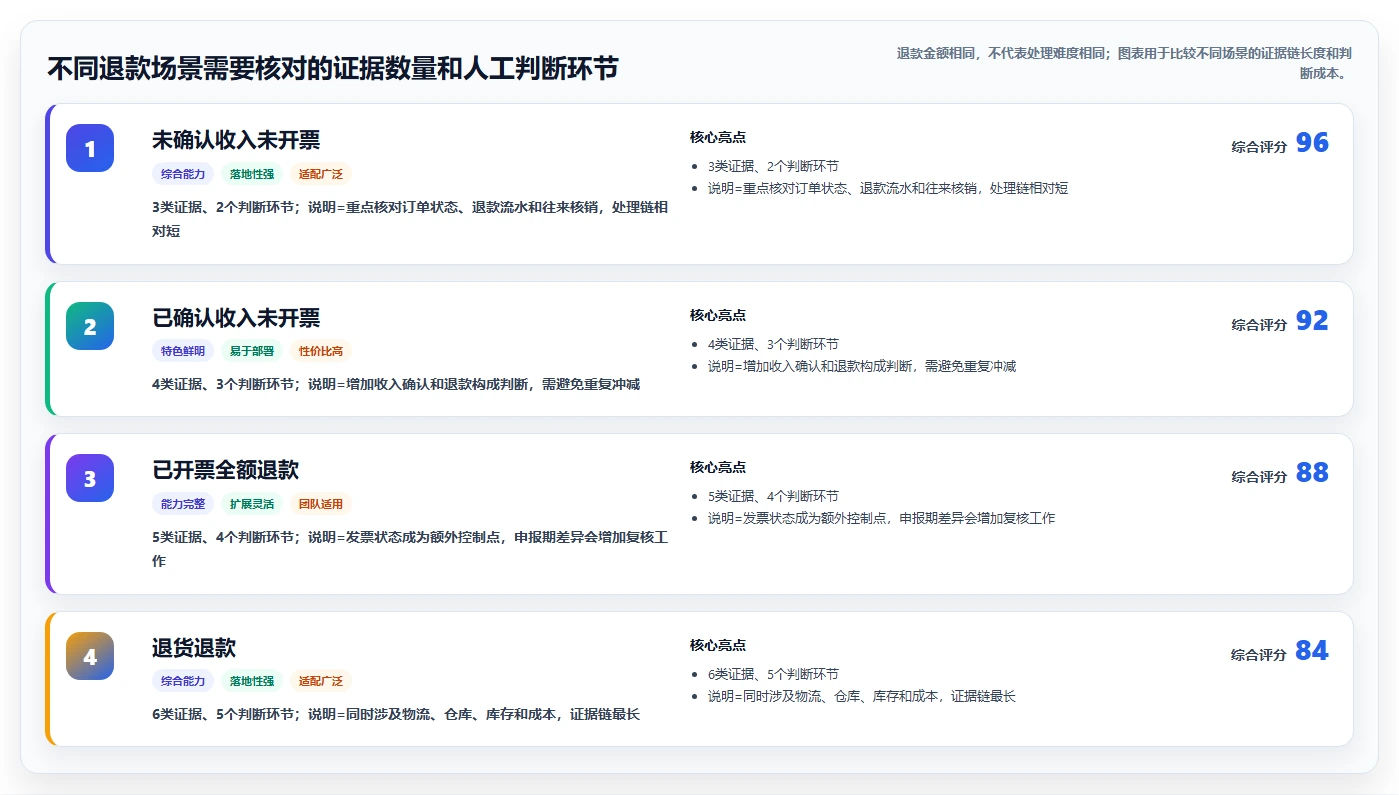This screenshot has height=795, width=1399.
Task: Click bold description under 已确认收入未开票 tags
Action: pyautogui.click(x=396, y=384)
